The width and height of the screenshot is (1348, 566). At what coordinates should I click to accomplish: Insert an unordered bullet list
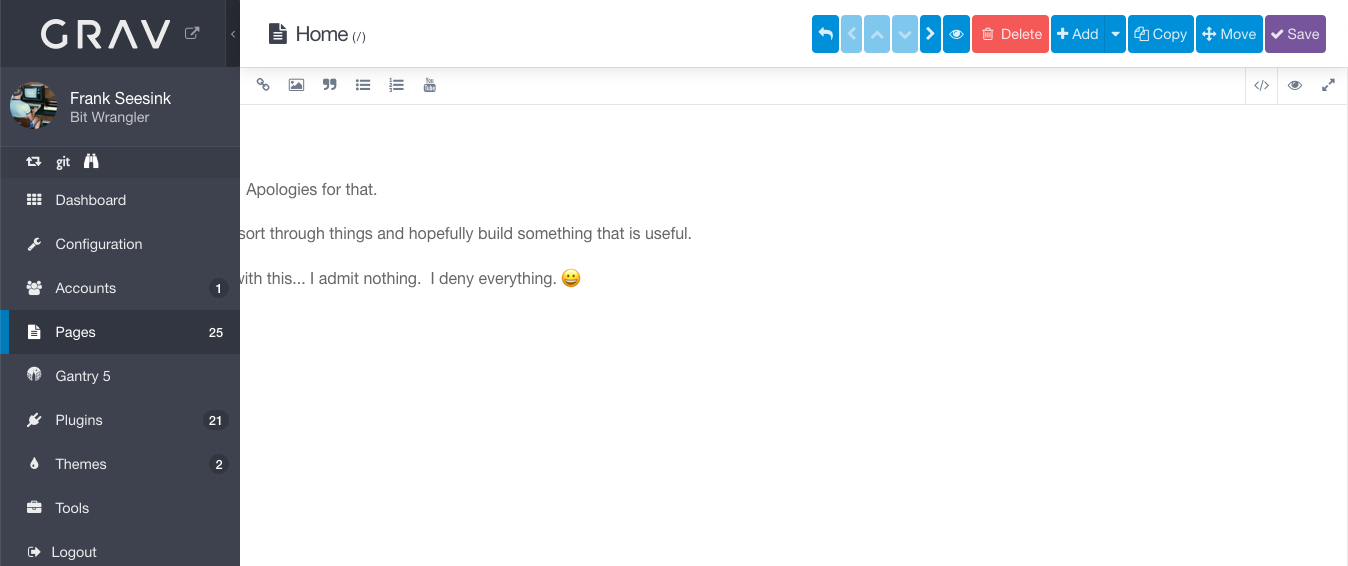363,85
